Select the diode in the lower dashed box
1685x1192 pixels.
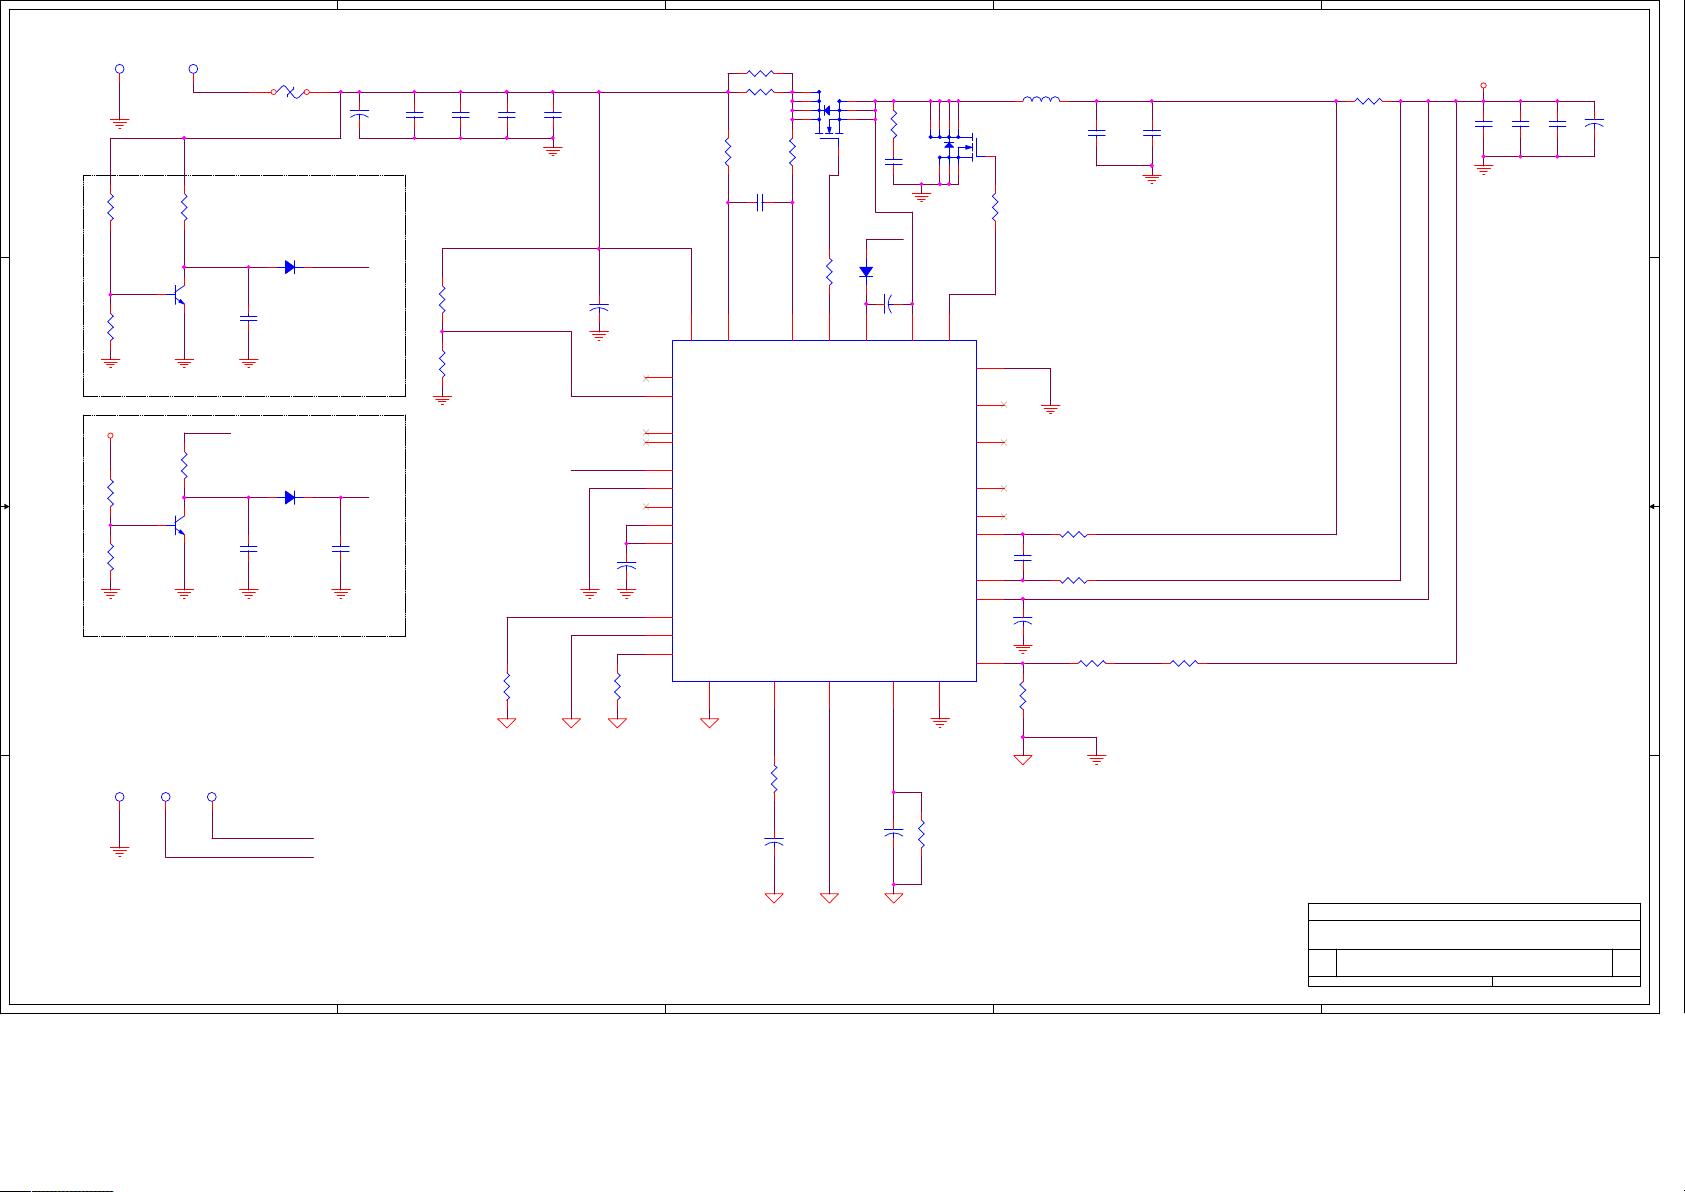(290, 497)
